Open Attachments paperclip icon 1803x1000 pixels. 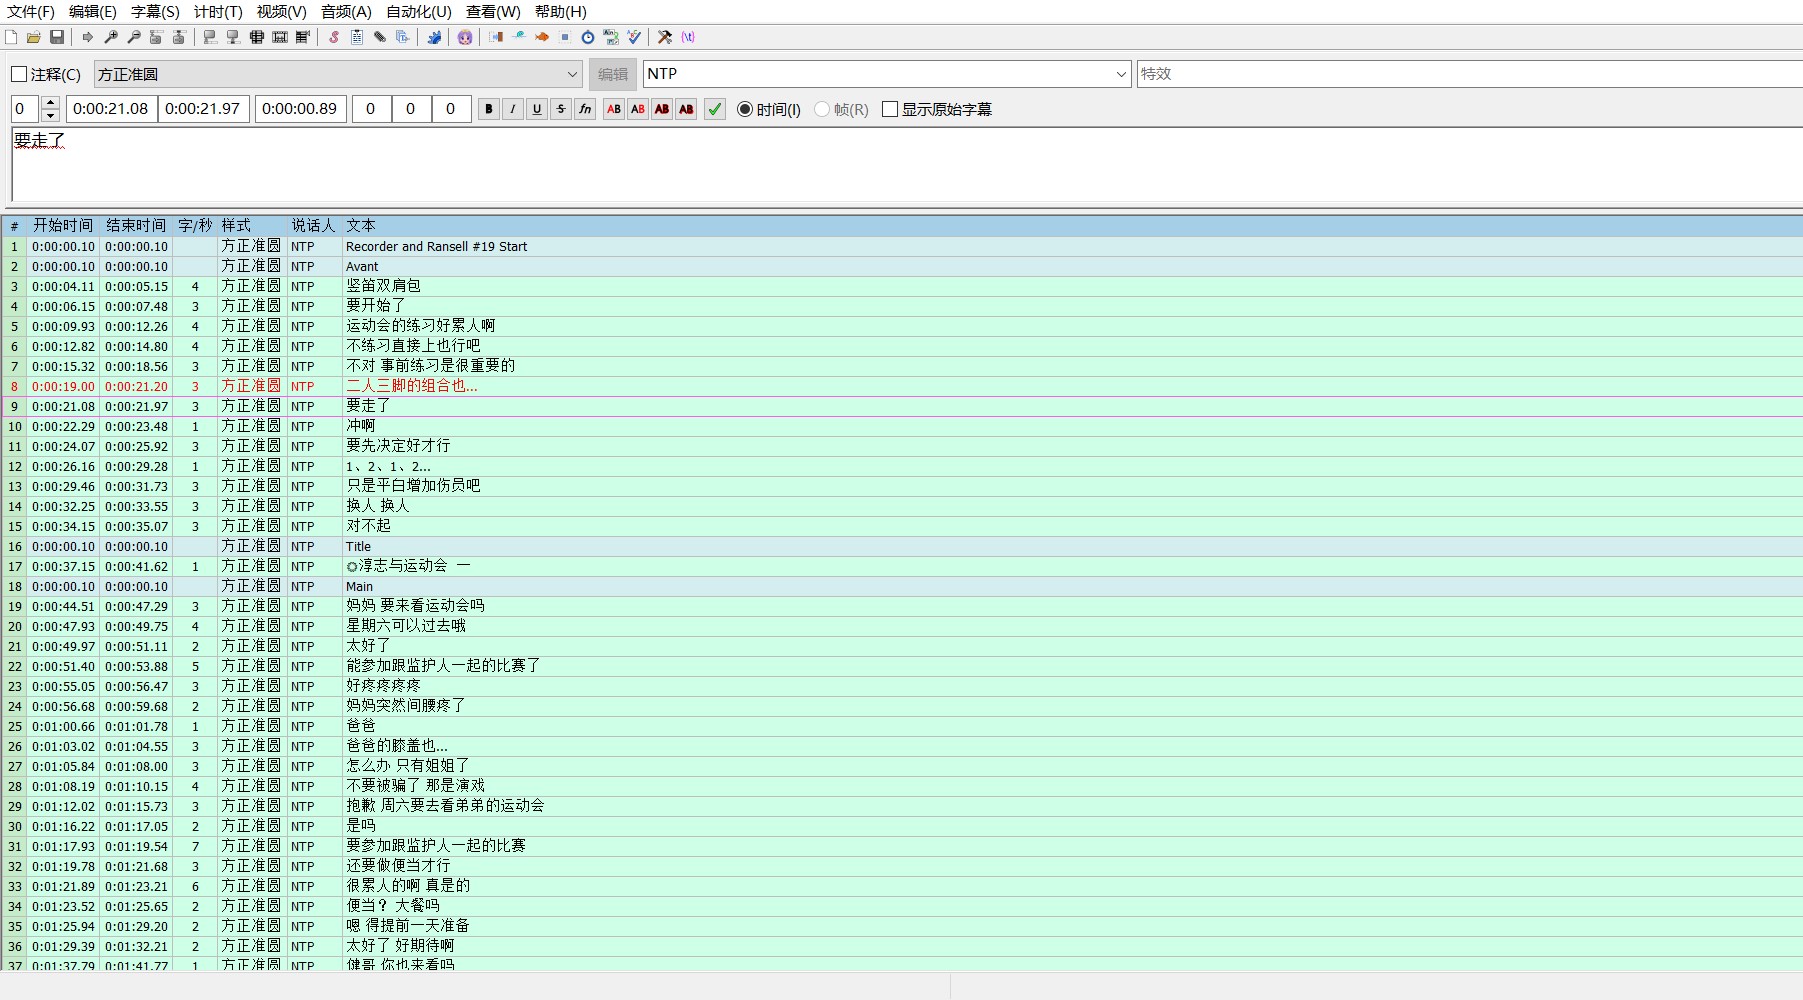(380, 37)
